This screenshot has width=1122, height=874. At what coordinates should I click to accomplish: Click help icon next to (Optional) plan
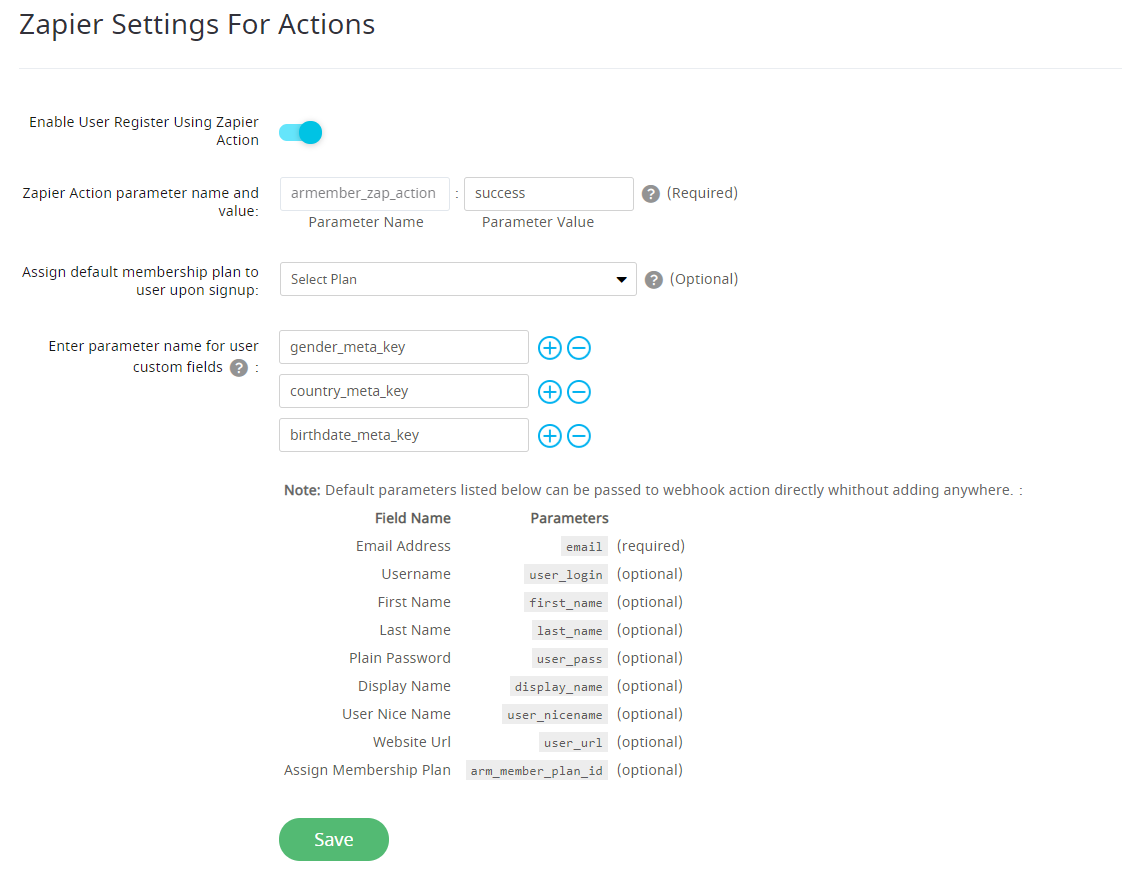click(653, 280)
